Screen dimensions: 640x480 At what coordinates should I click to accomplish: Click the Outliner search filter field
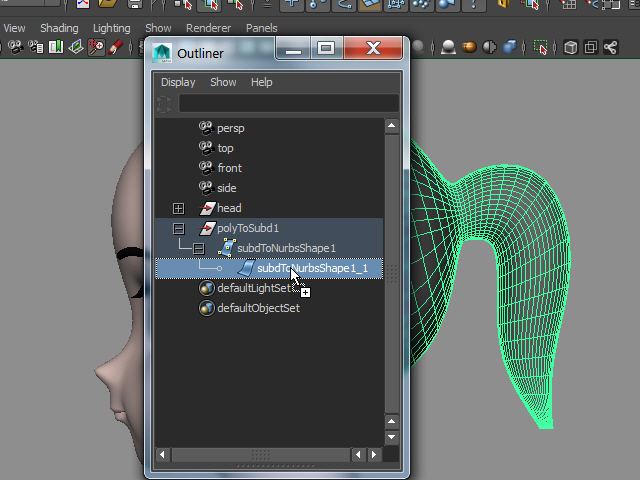click(x=288, y=104)
